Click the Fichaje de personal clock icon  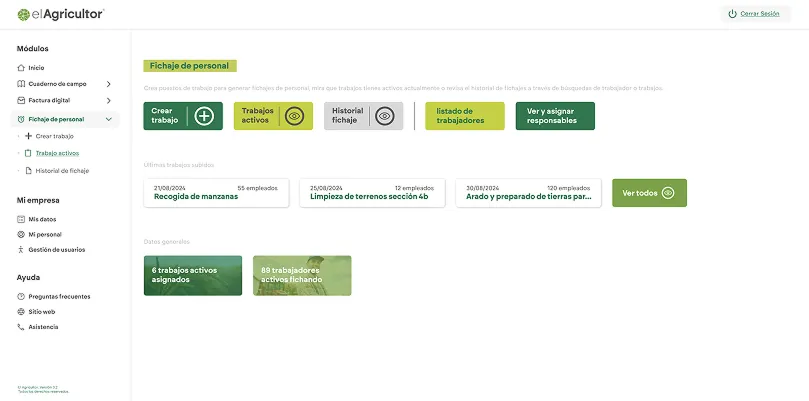pos(21,119)
